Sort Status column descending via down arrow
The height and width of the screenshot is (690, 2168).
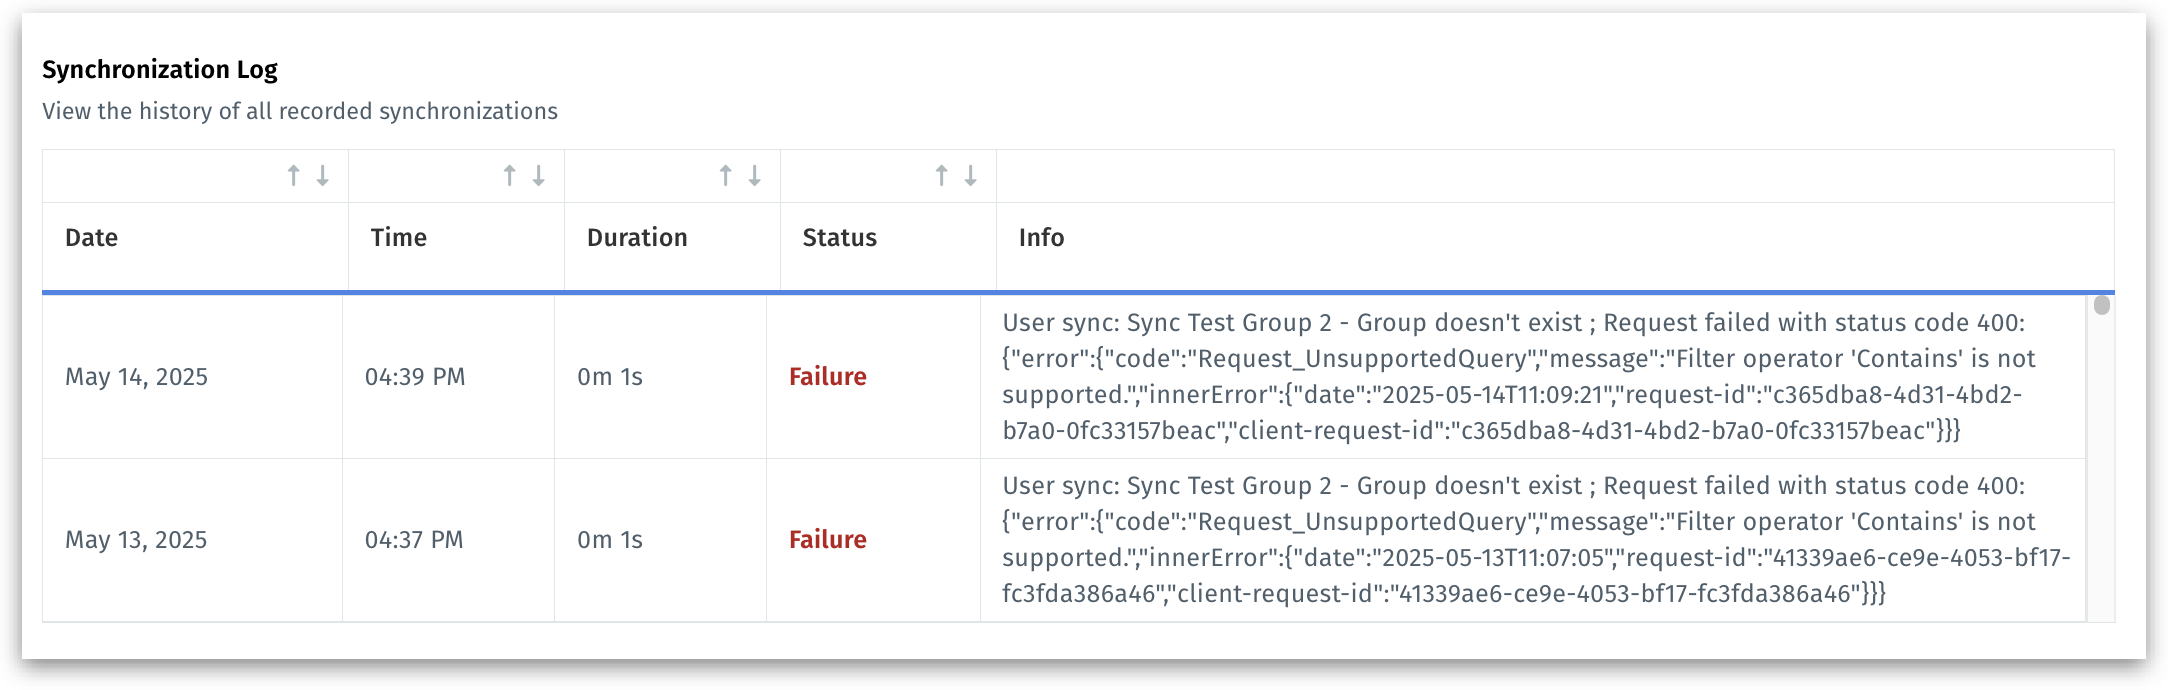[x=971, y=176]
